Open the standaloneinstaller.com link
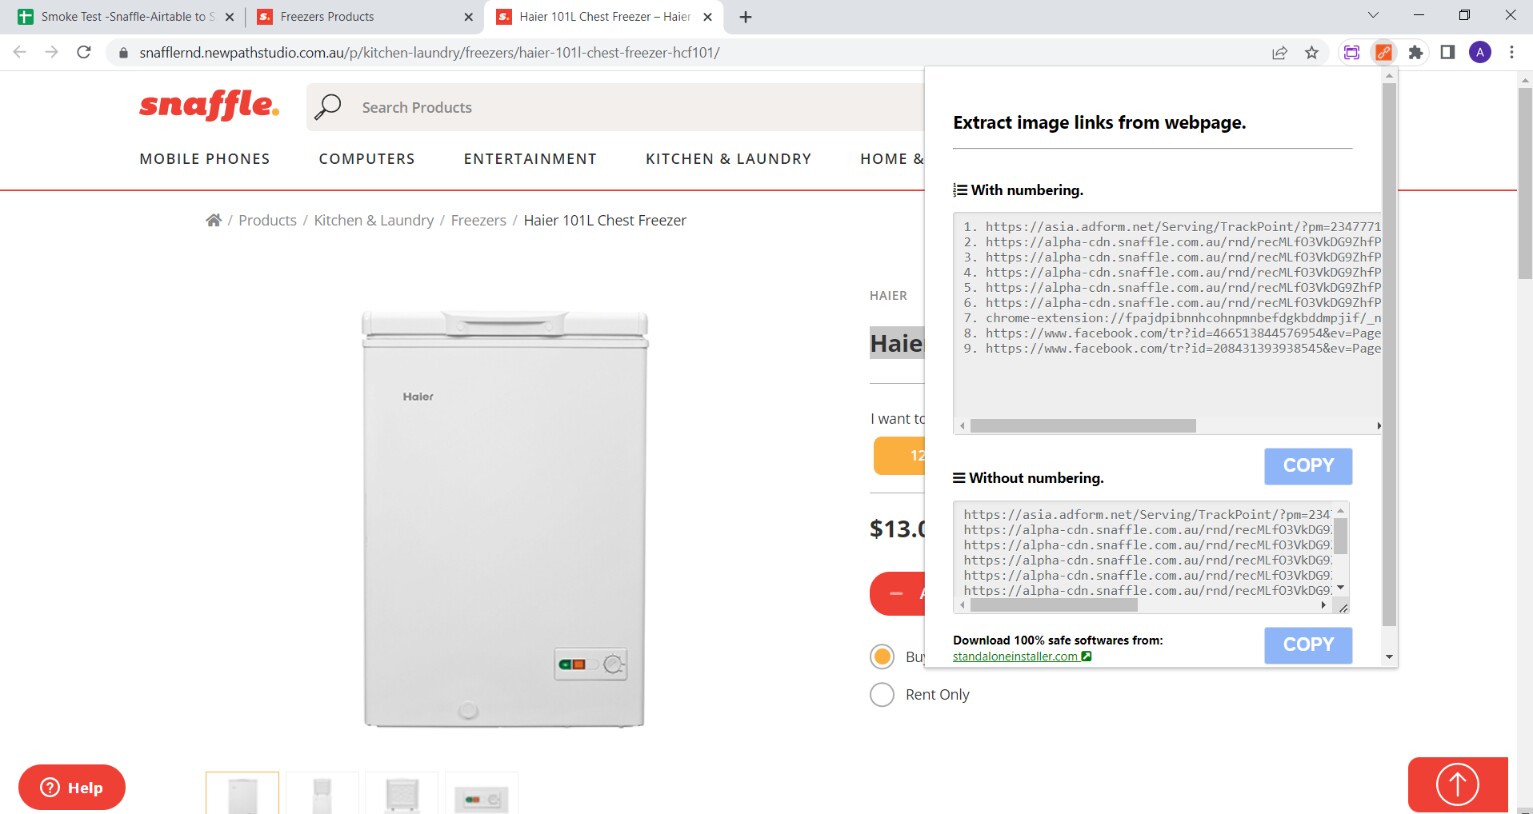Viewport: 1533px width, 814px height. [1014, 656]
